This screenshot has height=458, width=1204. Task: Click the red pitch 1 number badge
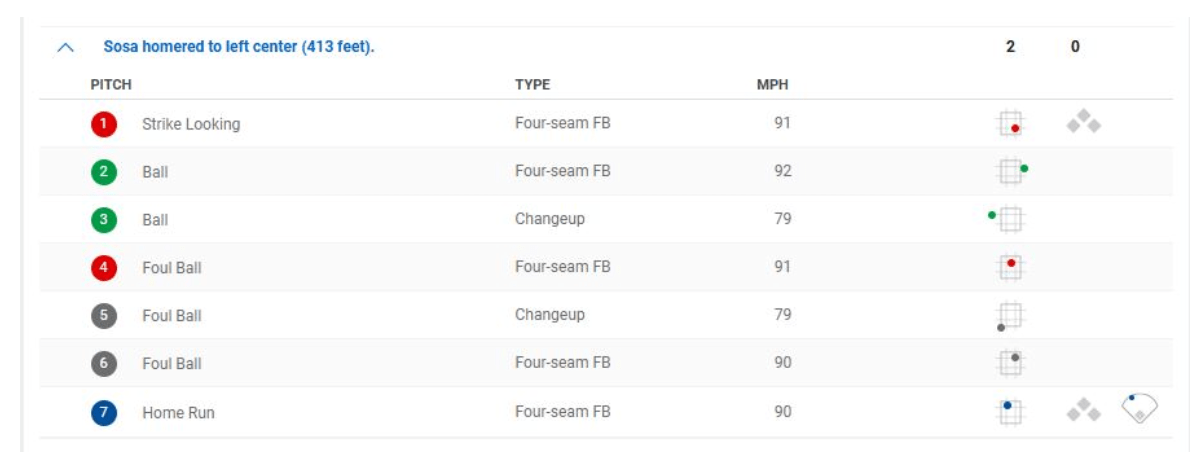[104, 125]
